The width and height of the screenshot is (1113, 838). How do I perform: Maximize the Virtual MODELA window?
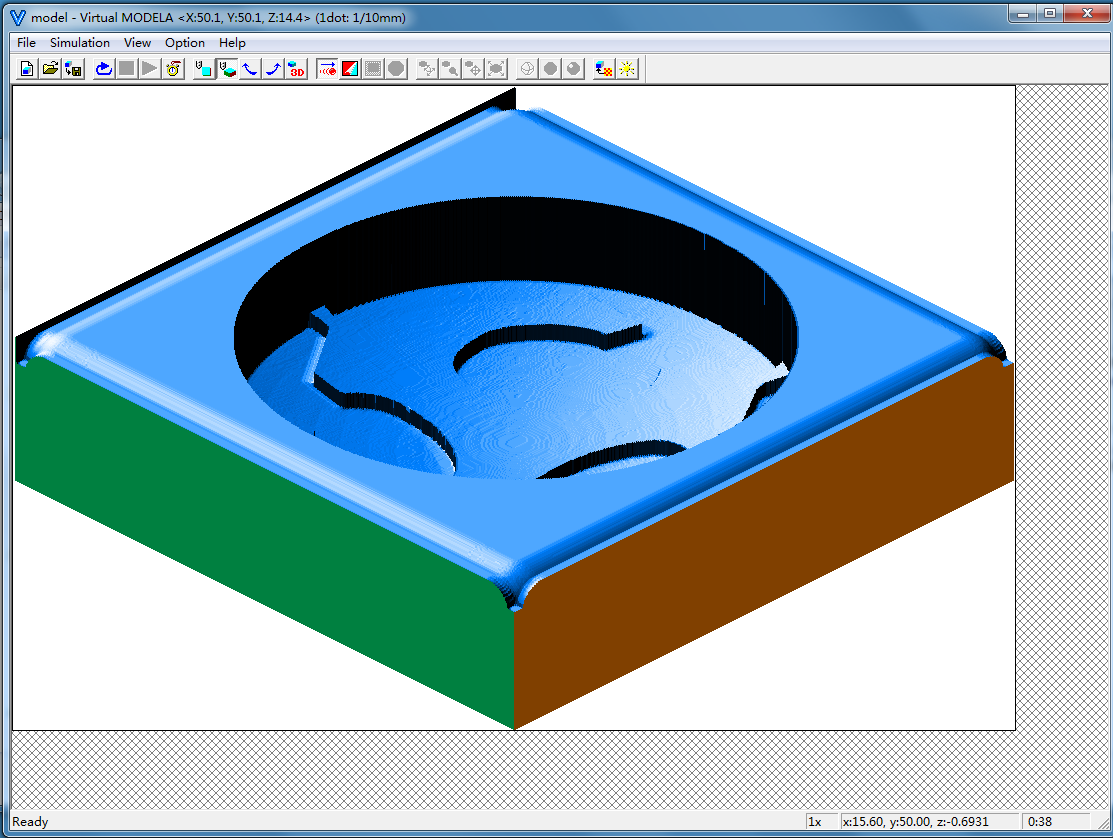[x=1050, y=13]
